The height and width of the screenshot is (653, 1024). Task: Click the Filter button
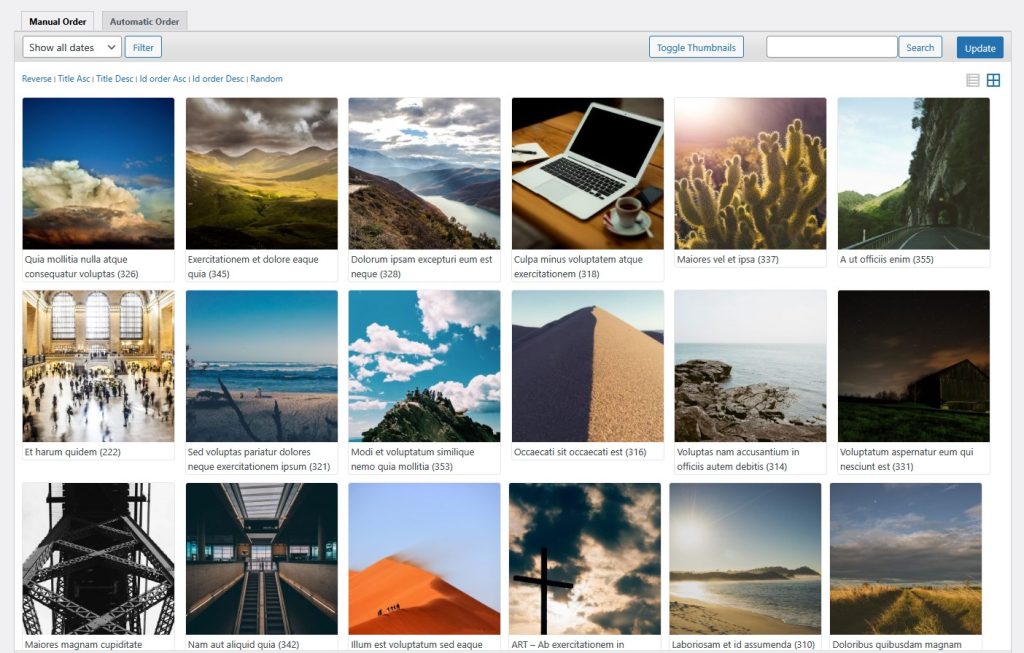[x=142, y=46]
